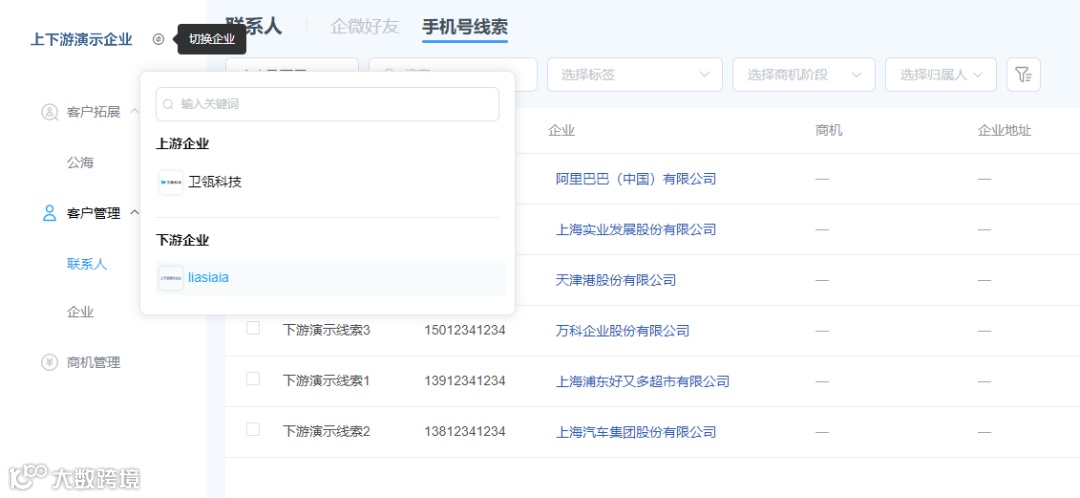Open 上海汽车集团股份有限公司 link

pos(636,432)
